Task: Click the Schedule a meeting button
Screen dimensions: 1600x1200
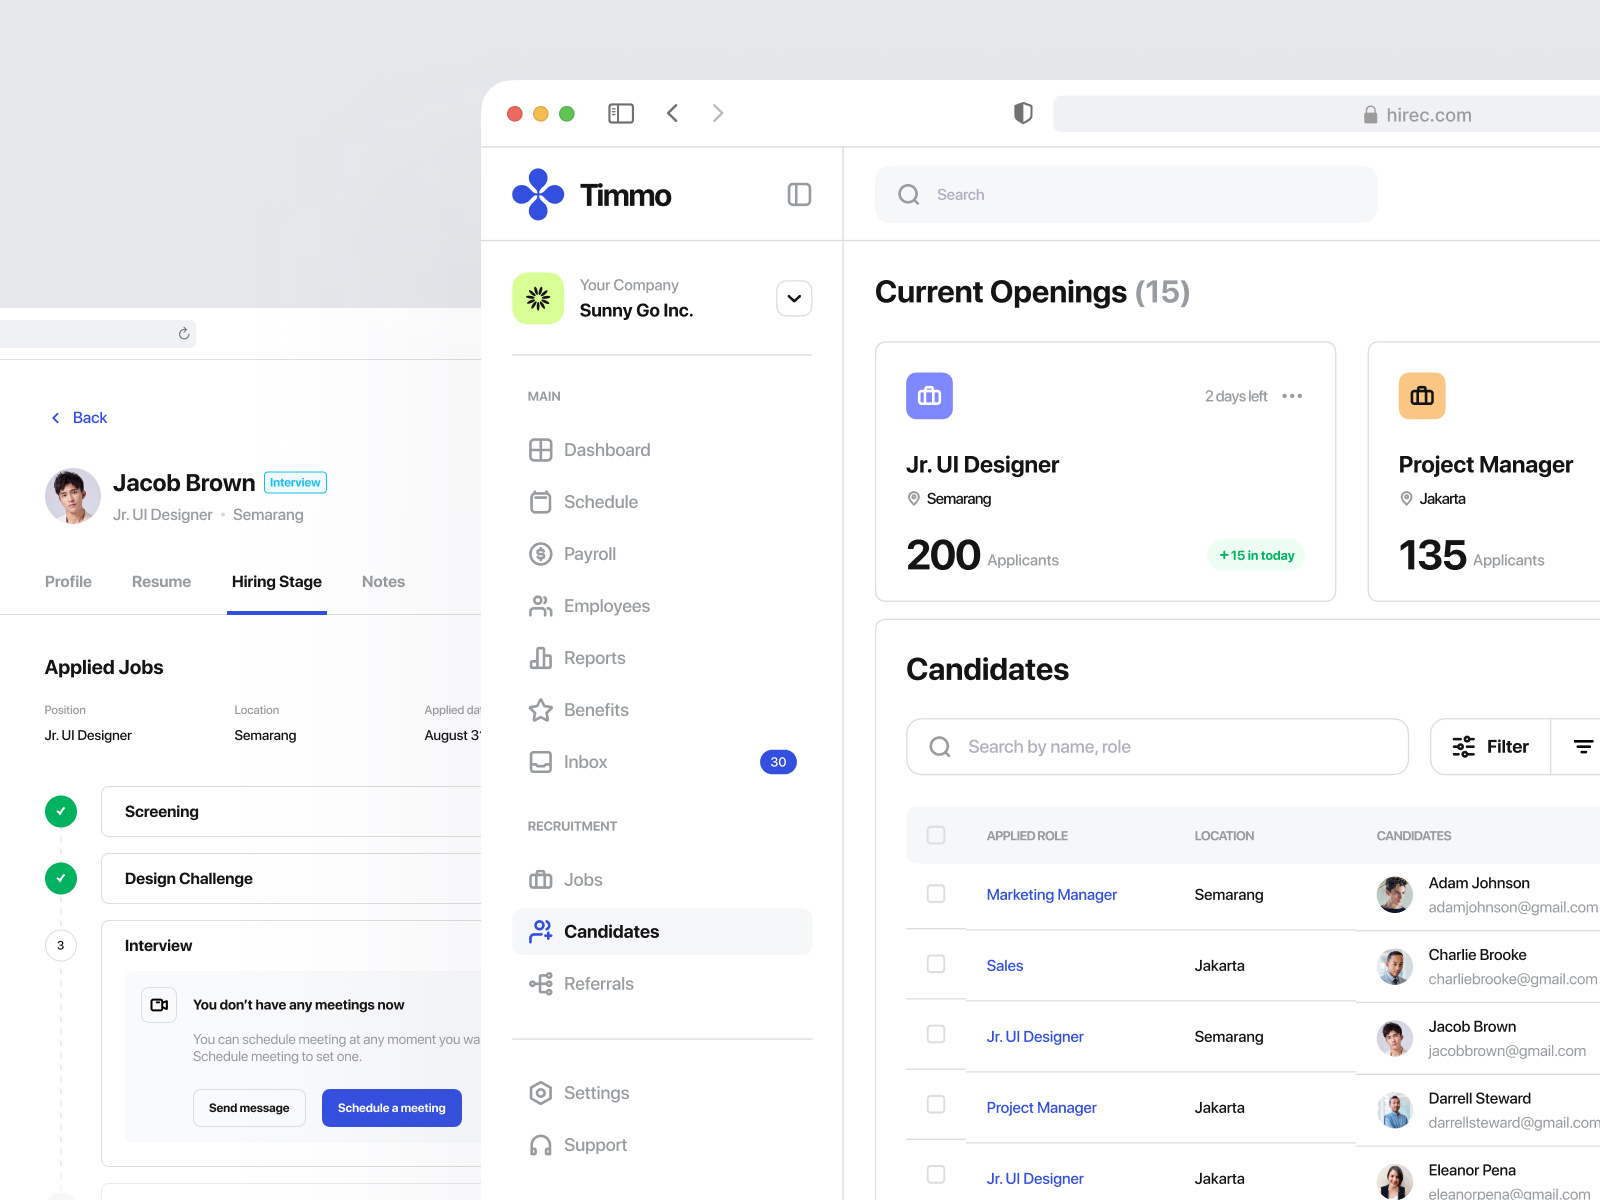Action: click(x=391, y=1108)
